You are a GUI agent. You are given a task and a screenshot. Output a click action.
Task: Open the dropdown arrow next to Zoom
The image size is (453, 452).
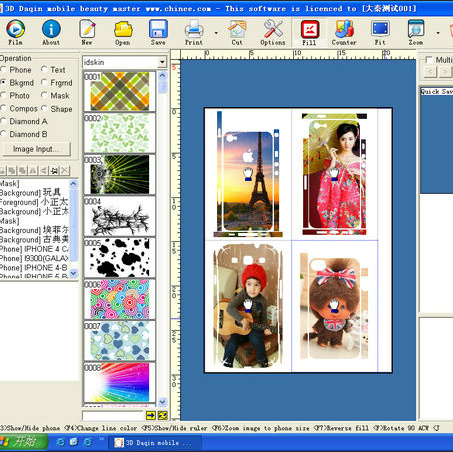(438, 33)
